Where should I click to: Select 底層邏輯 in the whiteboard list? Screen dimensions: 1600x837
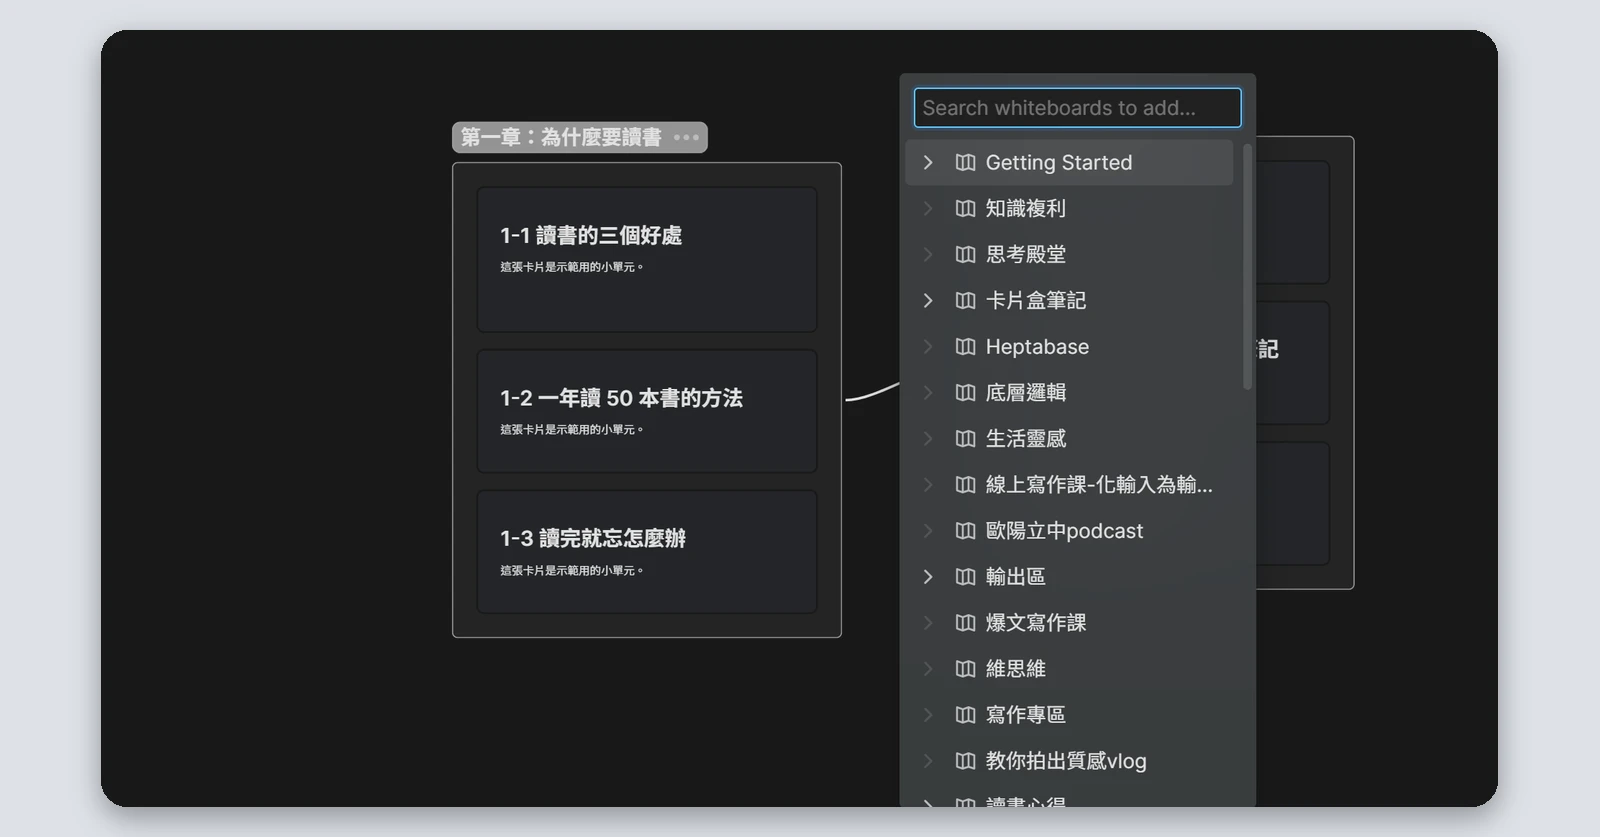(1069, 392)
